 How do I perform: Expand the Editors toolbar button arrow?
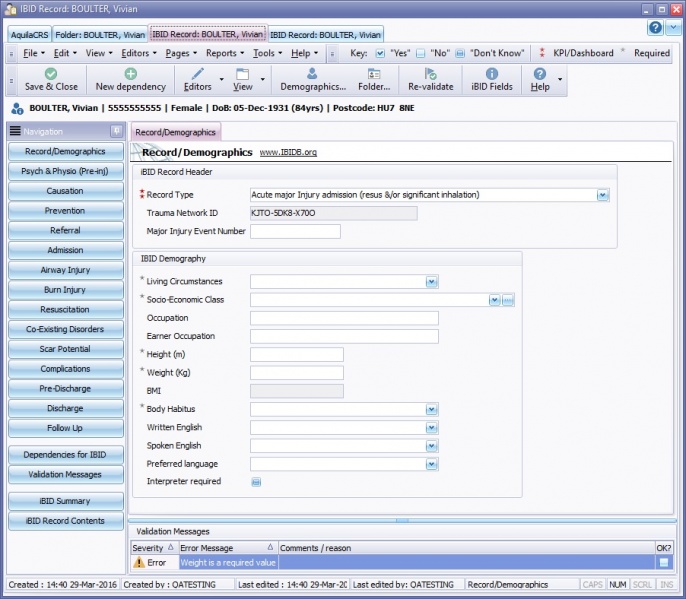[222, 80]
